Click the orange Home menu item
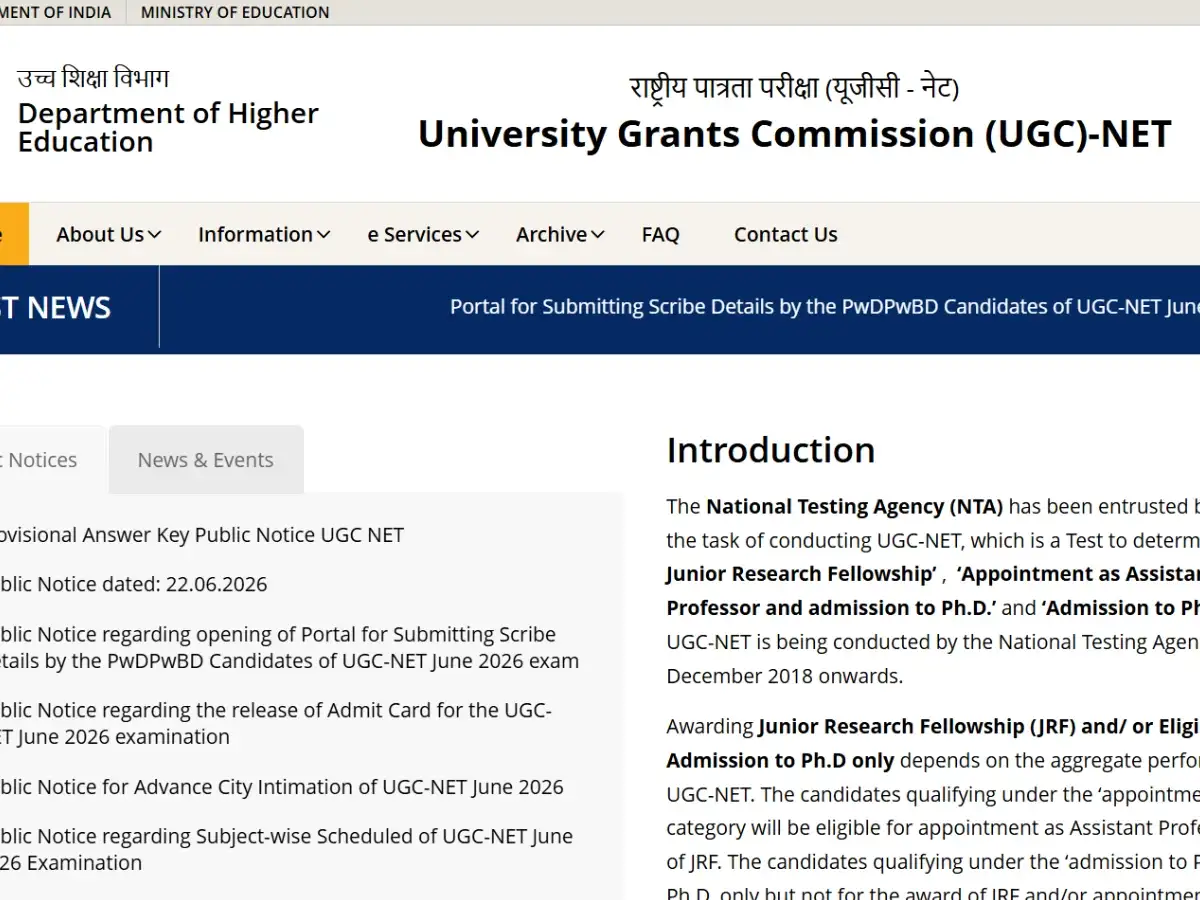The height and width of the screenshot is (900, 1200). coord(14,235)
